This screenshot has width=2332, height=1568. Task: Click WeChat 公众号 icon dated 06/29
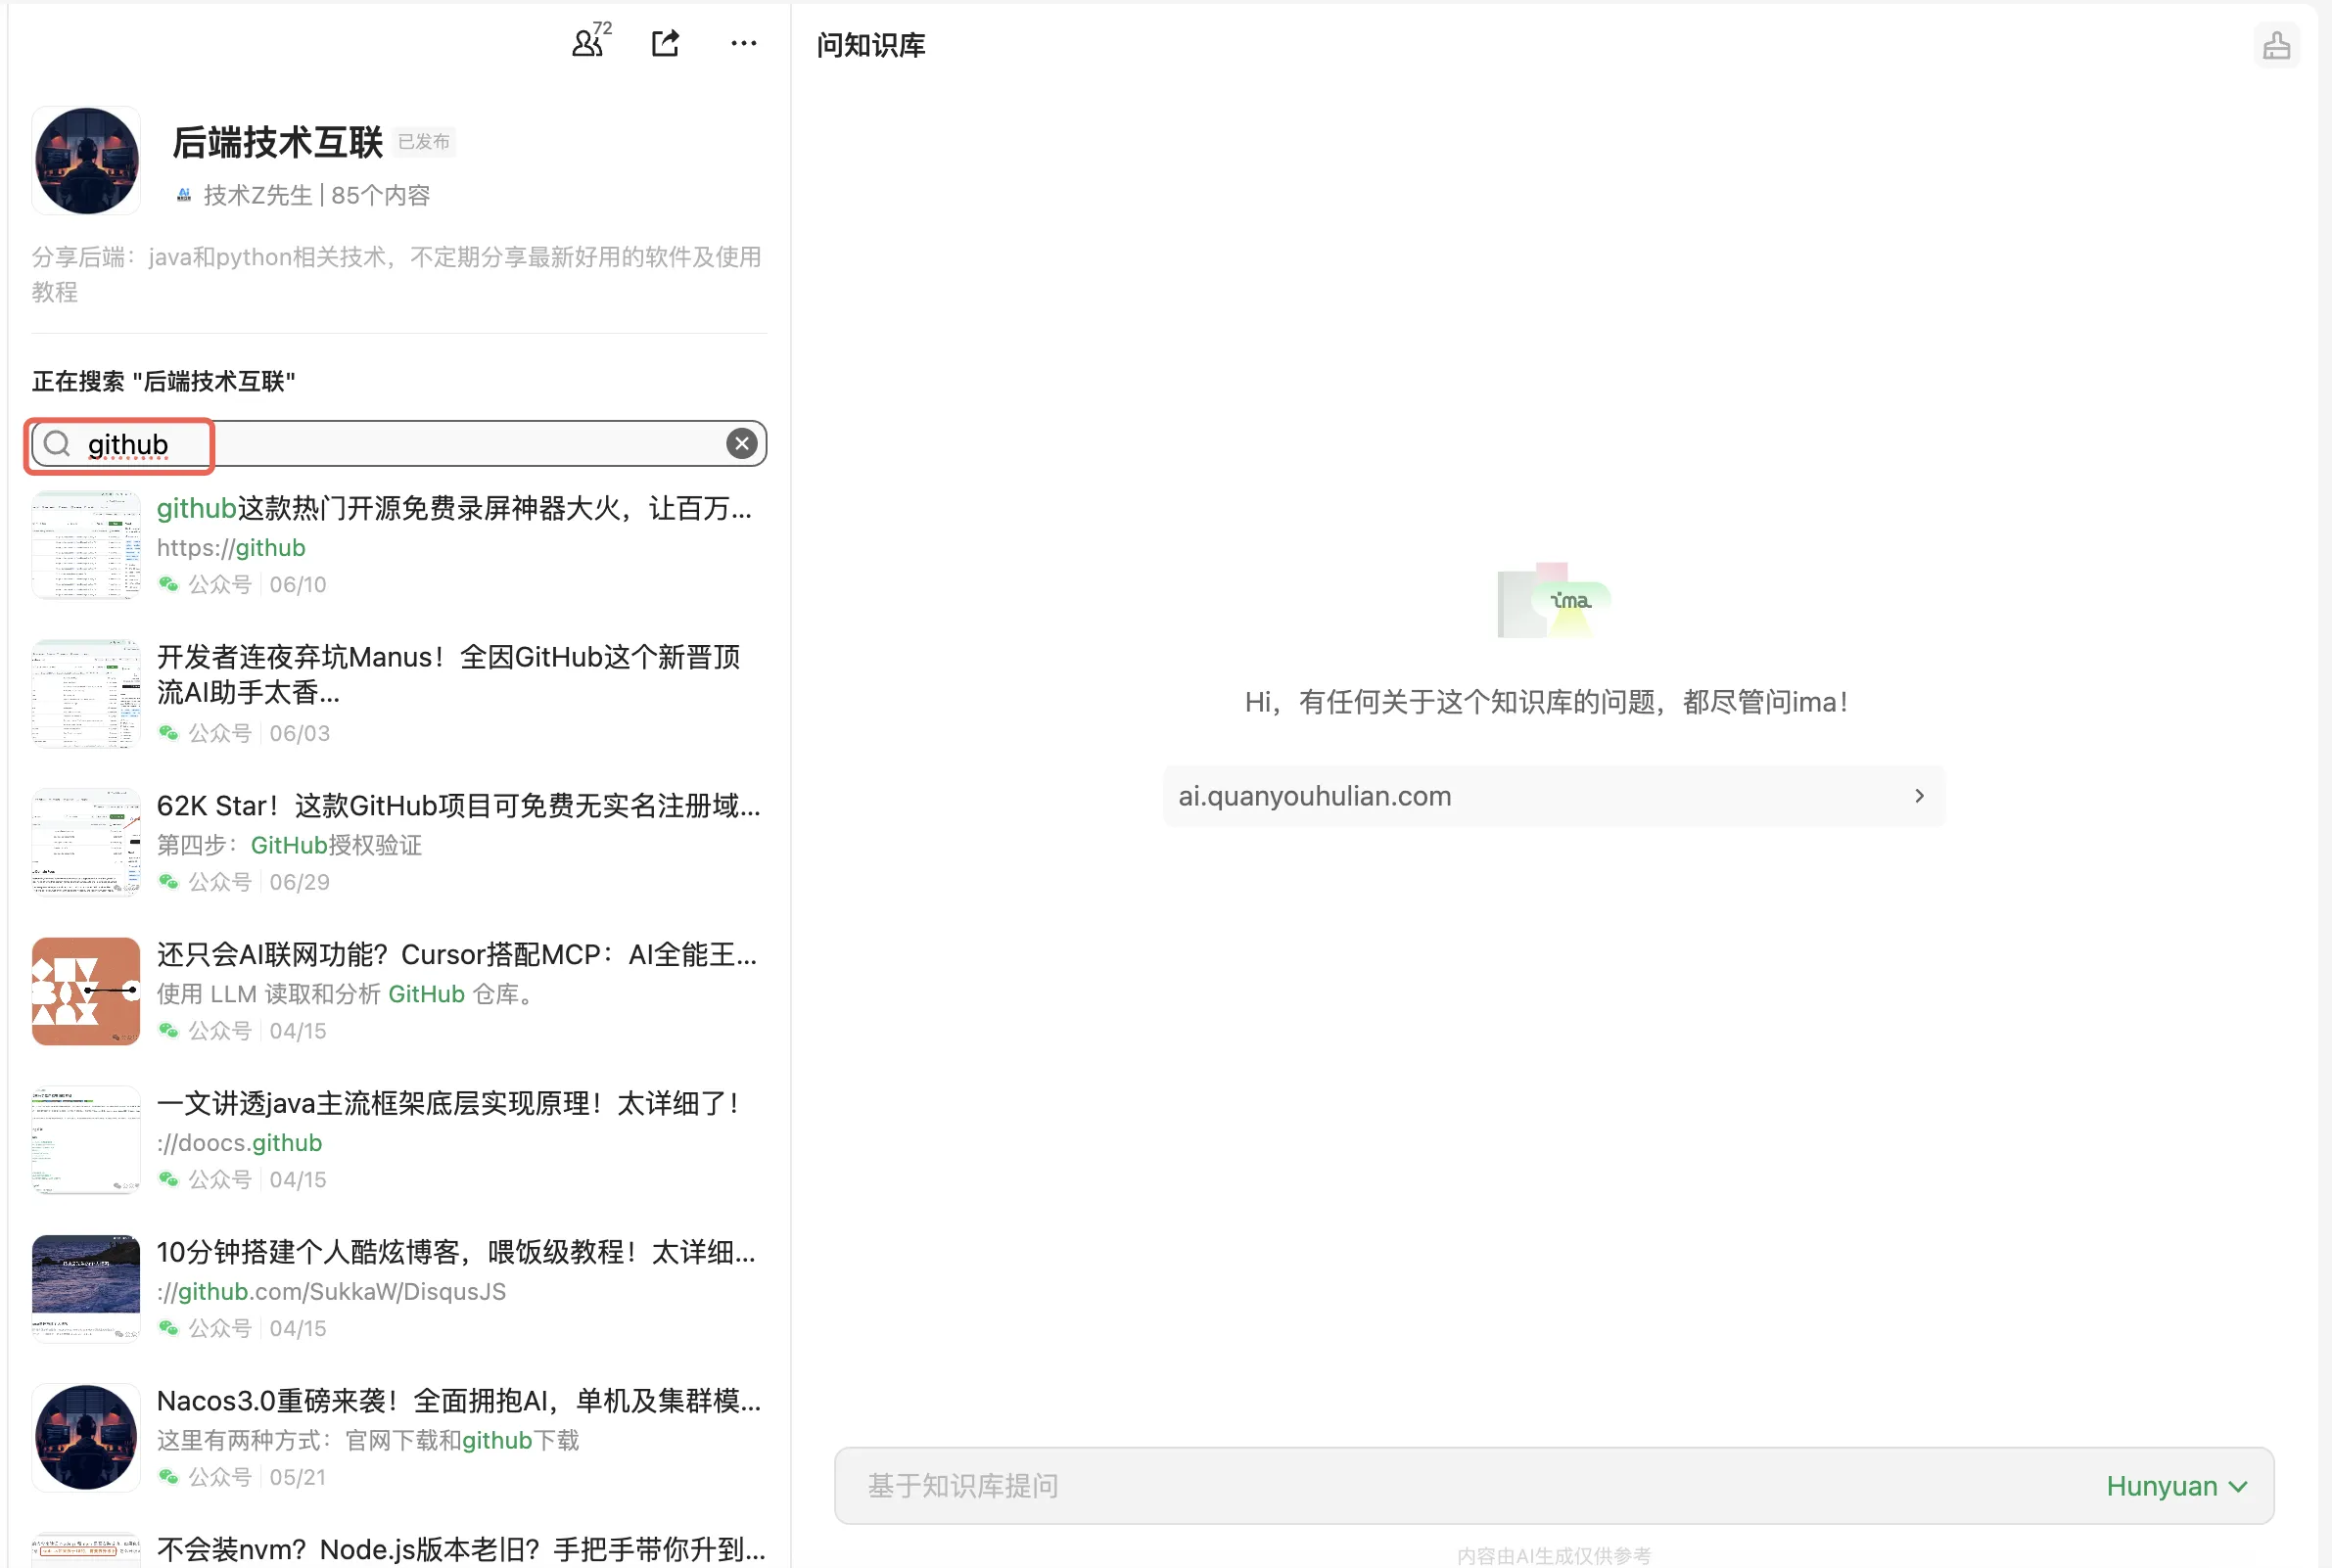168,882
